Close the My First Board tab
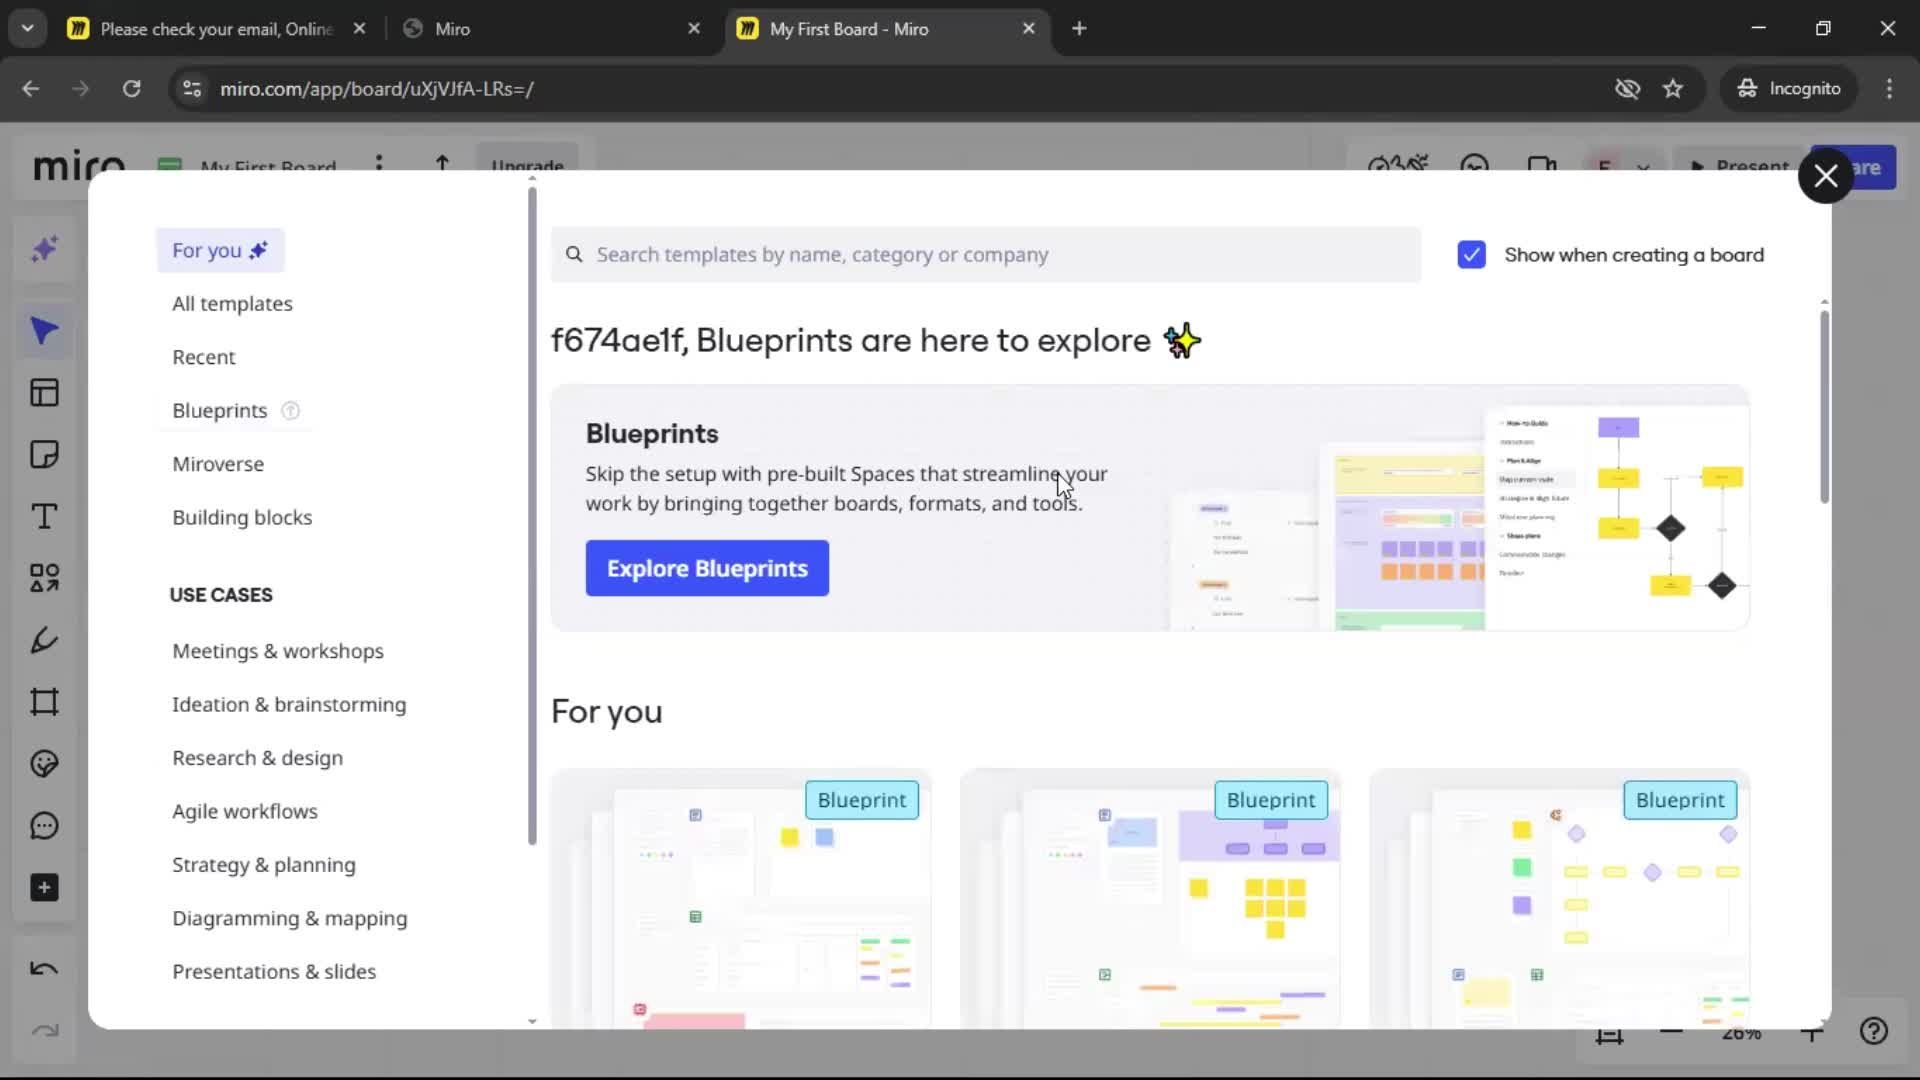The image size is (1920, 1080). point(1028,29)
